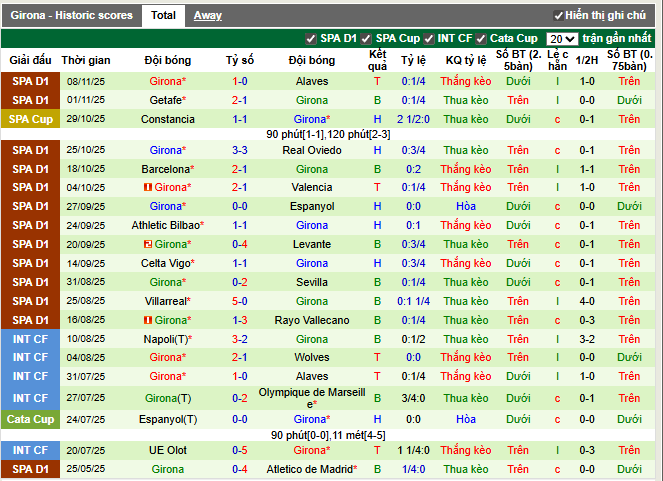This screenshot has width=663, height=481.
Task: Click Cata Cup league label on 24/07/25
Action: tap(30, 419)
